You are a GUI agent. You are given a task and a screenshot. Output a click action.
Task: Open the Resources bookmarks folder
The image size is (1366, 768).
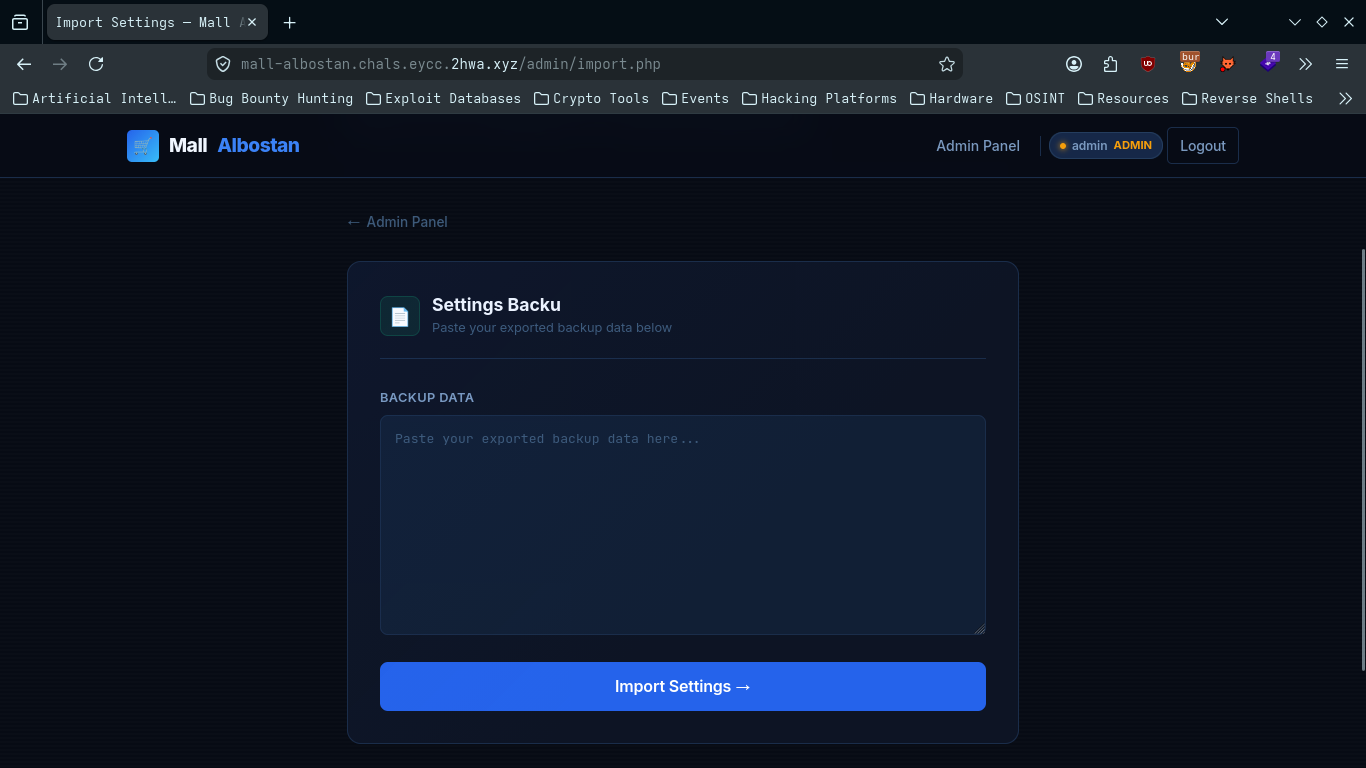click(x=1123, y=98)
